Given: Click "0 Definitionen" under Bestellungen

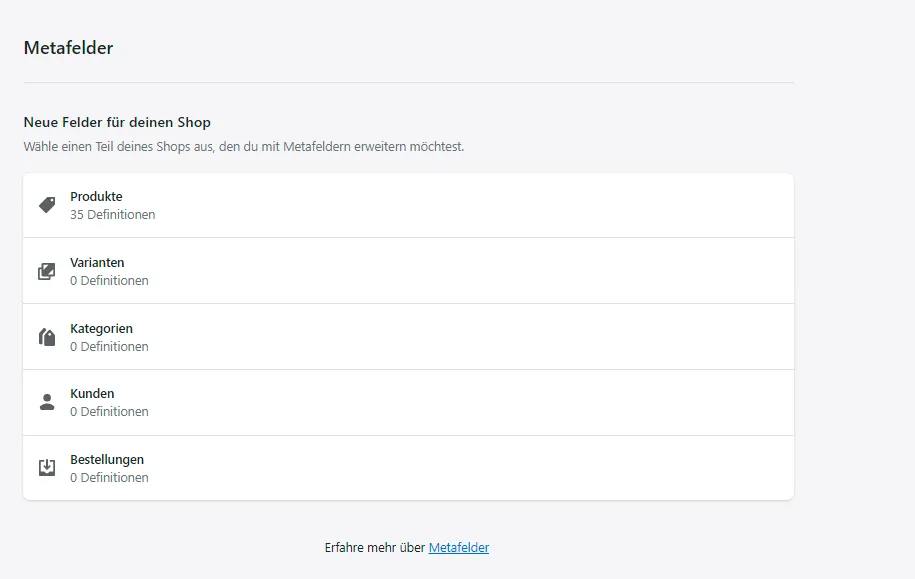Looking at the screenshot, I should point(109,478).
